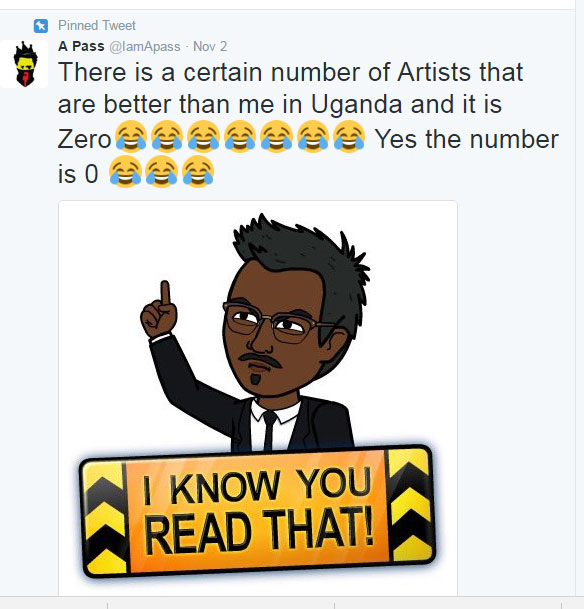Click the middle emoji in the bottom emoji row
This screenshot has width=584, height=609.
162,171
